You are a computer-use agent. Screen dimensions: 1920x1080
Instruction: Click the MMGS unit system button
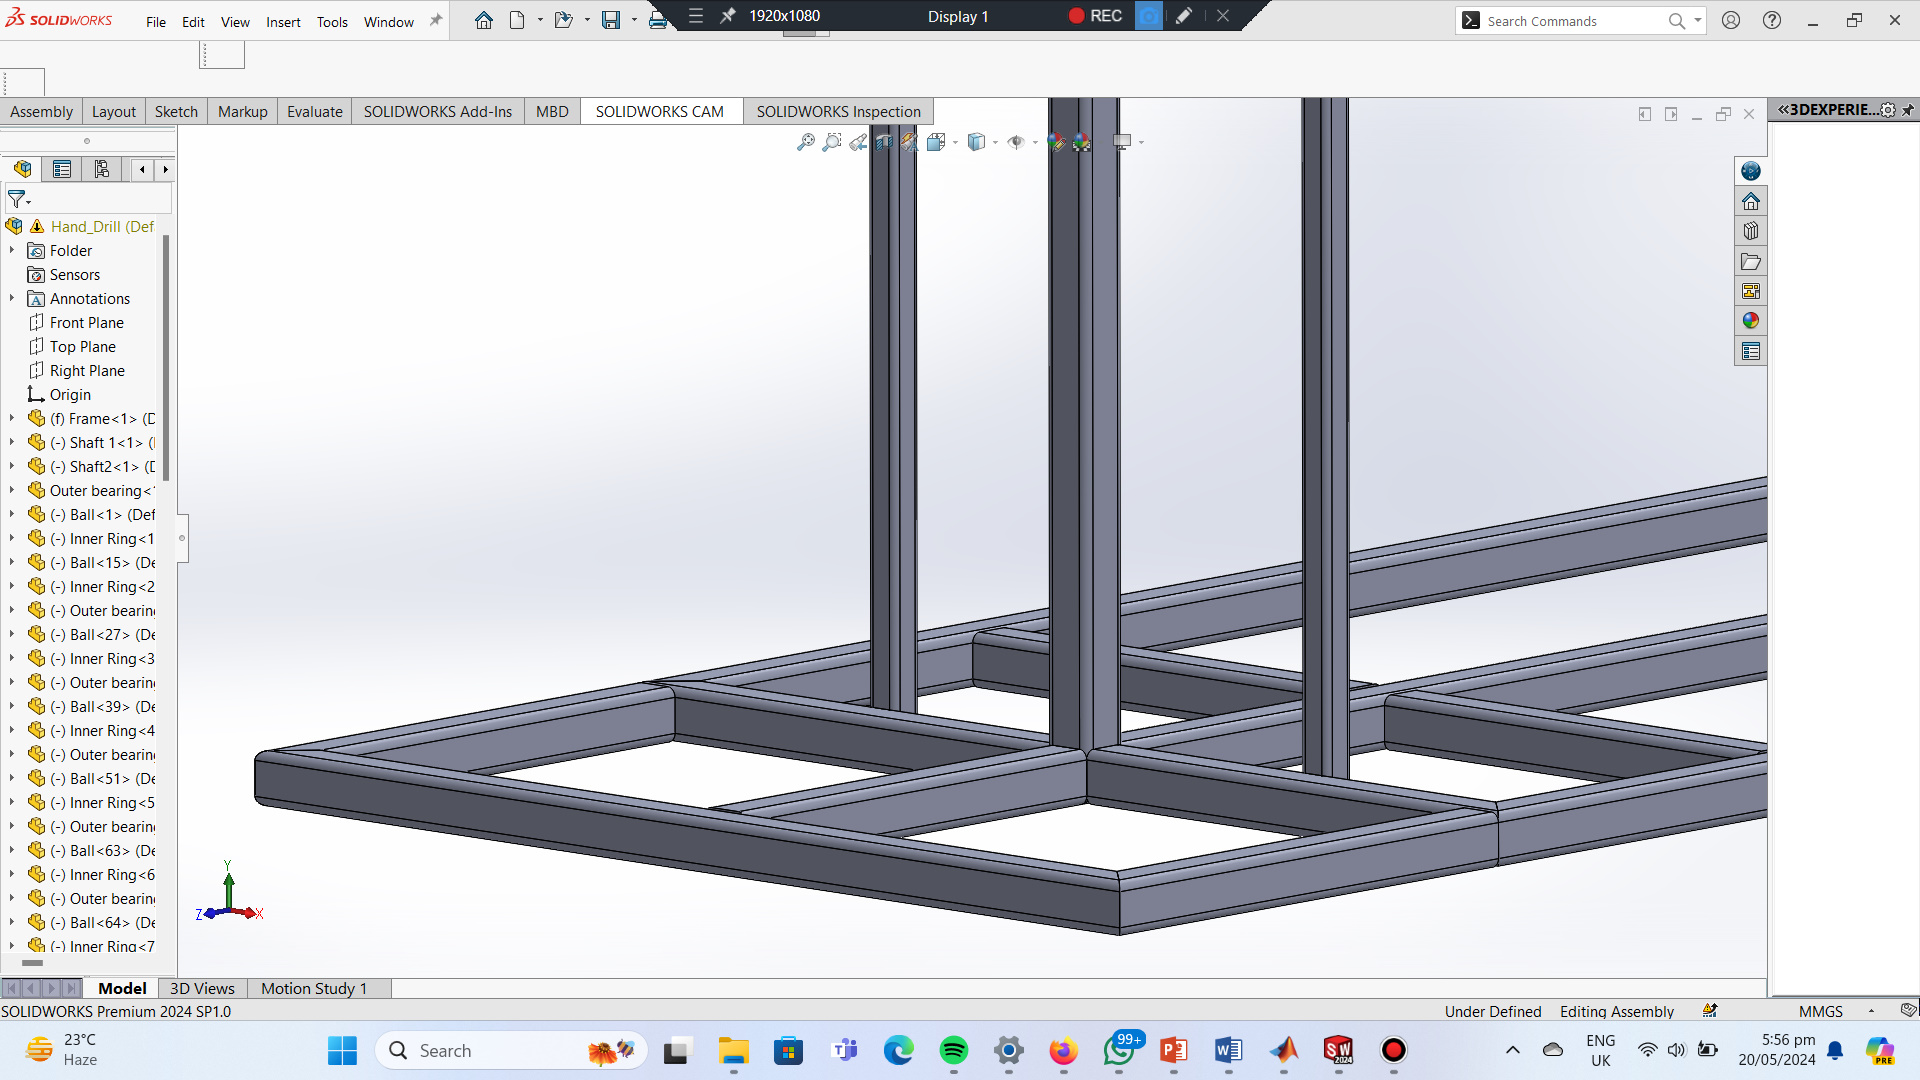[x=1820, y=1011]
